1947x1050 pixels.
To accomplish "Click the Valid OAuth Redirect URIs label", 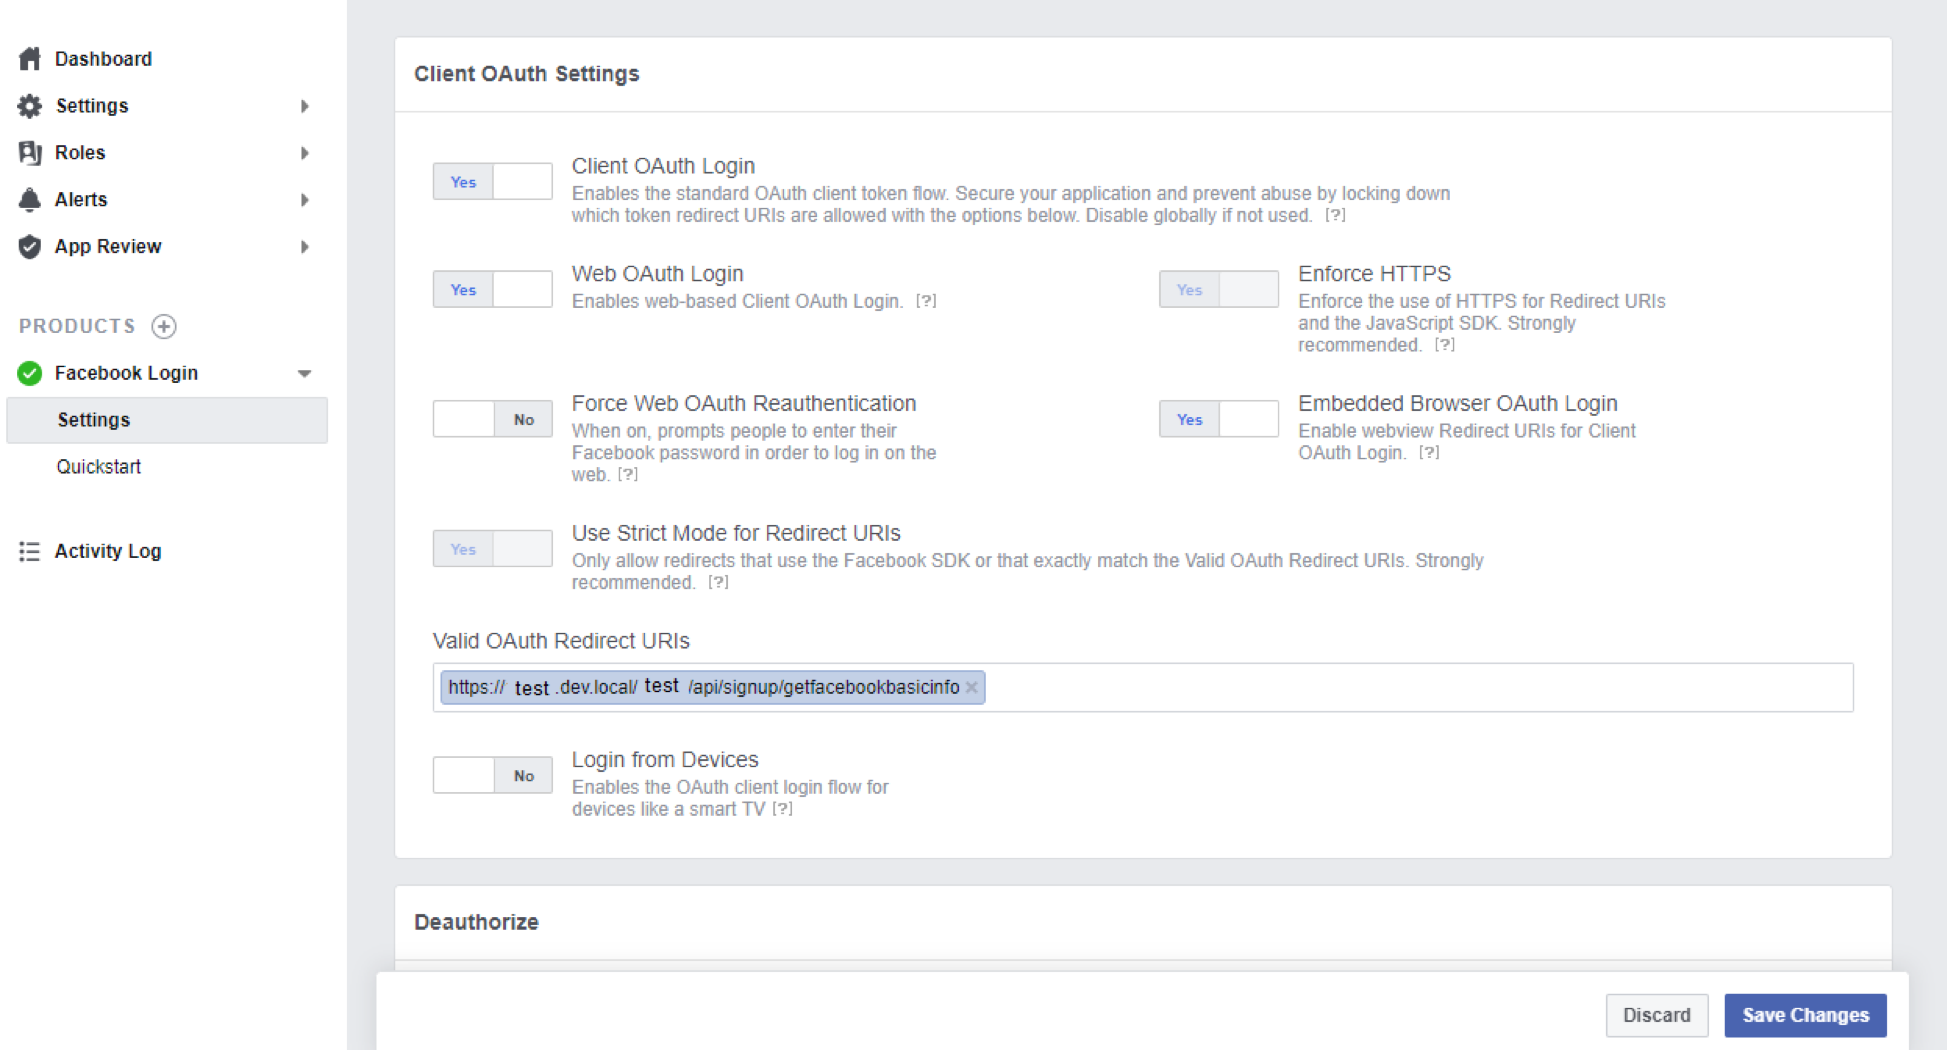I will point(561,641).
